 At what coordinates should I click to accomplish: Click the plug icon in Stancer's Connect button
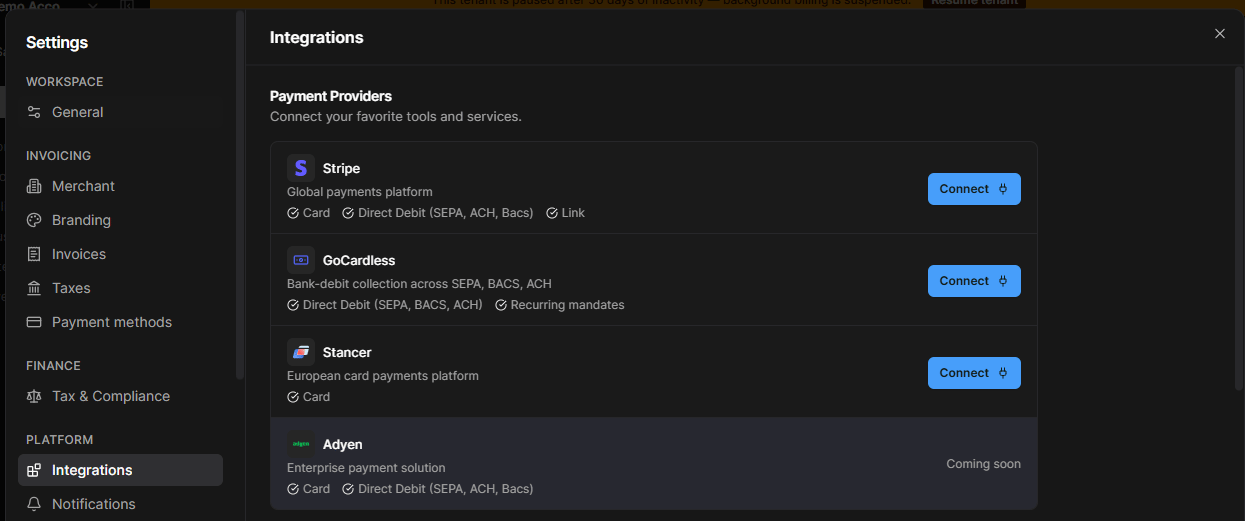(x=1003, y=373)
